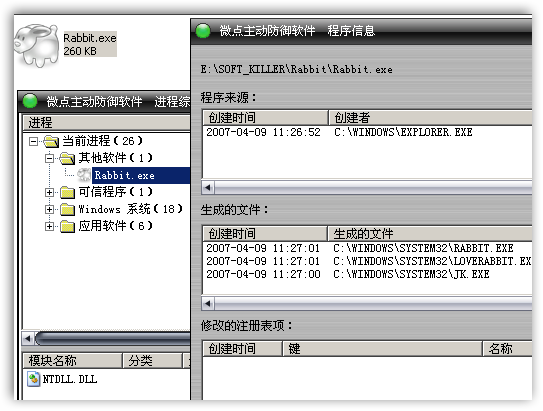This screenshot has height=411, width=543.
Task: Click the 模块名称 column header
Action: 72,360
